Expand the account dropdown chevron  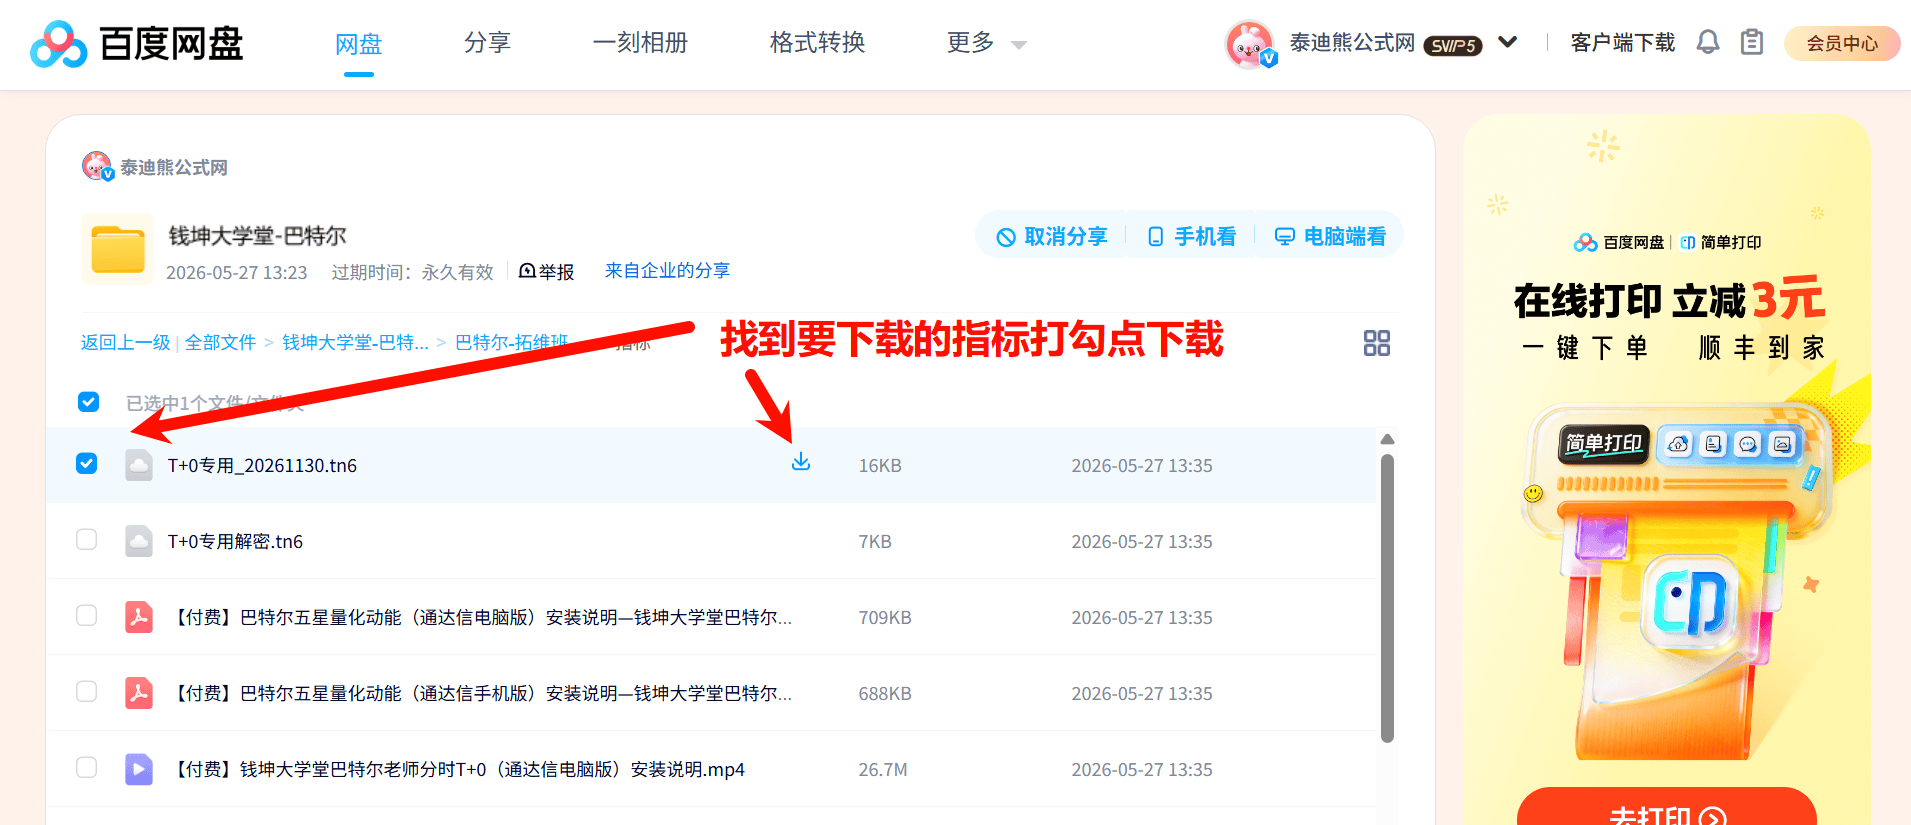pyautogui.click(x=1508, y=43)
